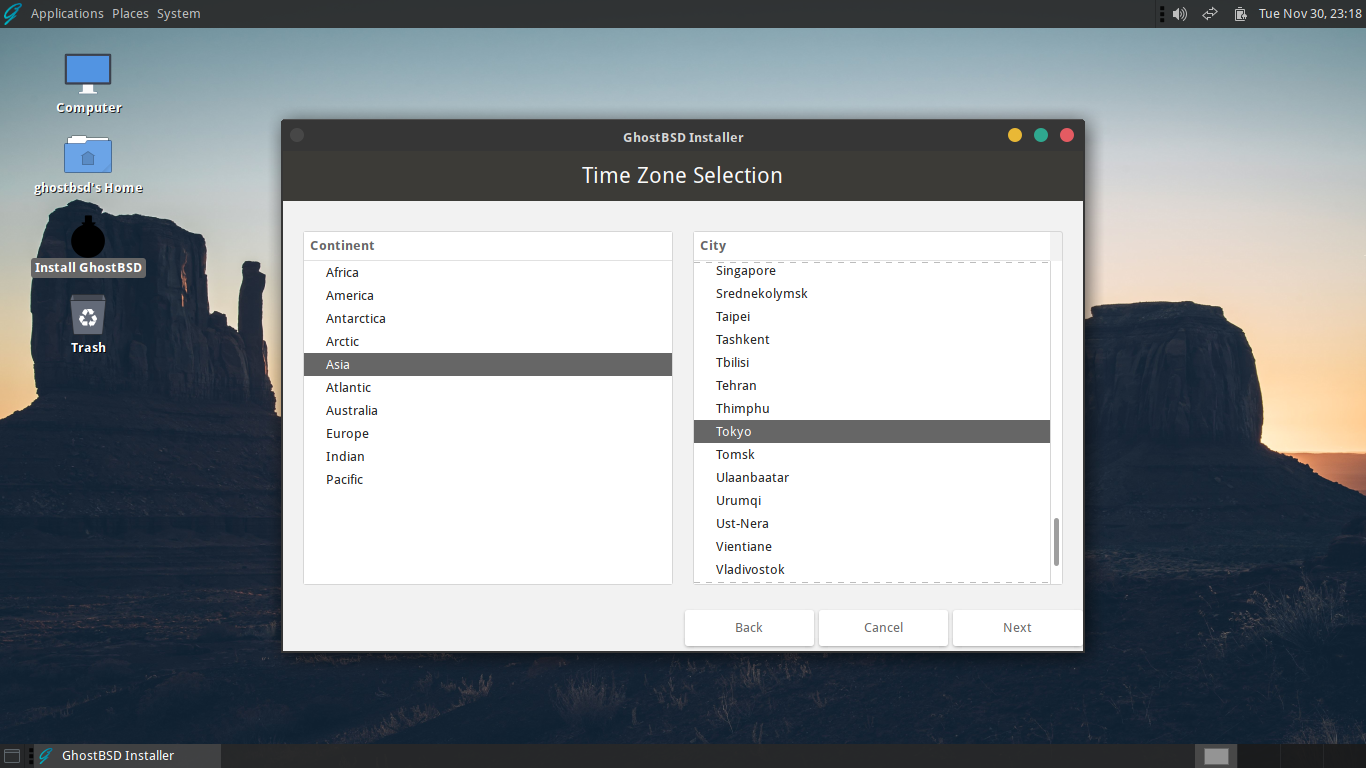Choose Srednekolymsk city

coord(872,294)
